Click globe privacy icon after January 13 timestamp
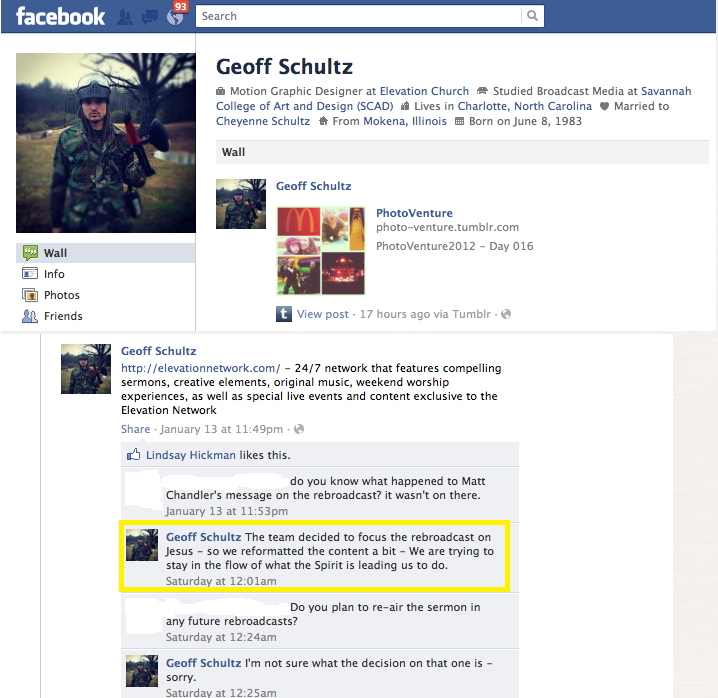The height and width of the screenshot is (698, 718). pos(299,429)
